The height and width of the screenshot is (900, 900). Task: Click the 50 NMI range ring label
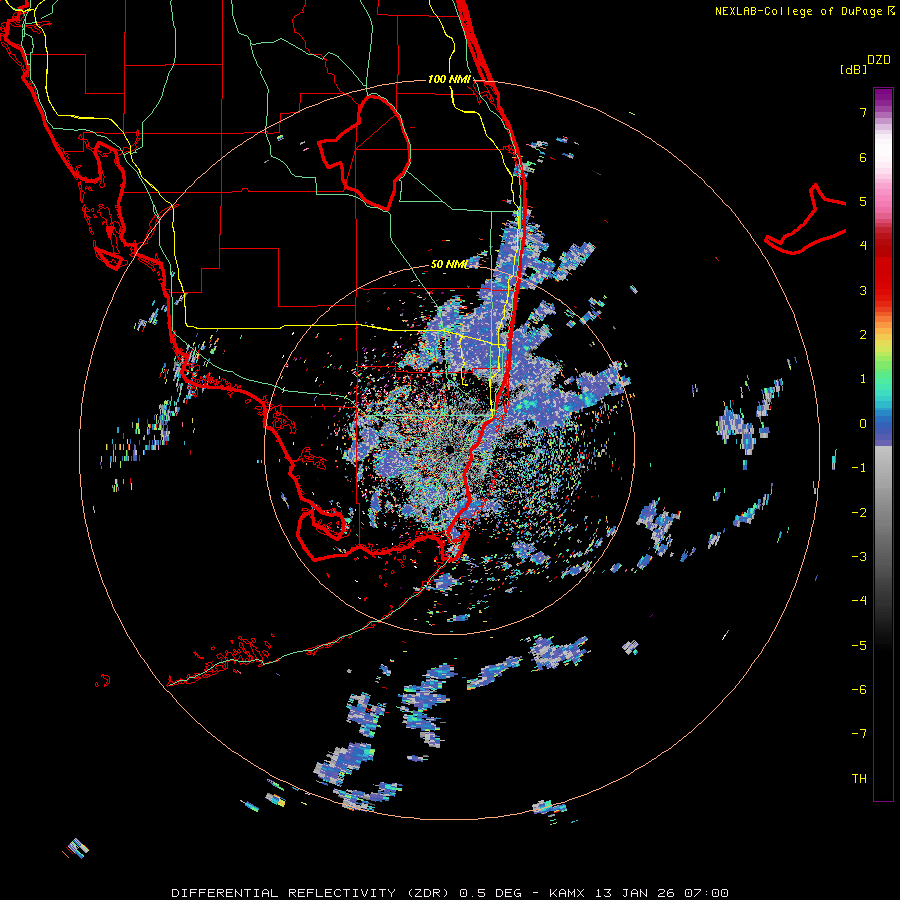[x=449, y=264]
